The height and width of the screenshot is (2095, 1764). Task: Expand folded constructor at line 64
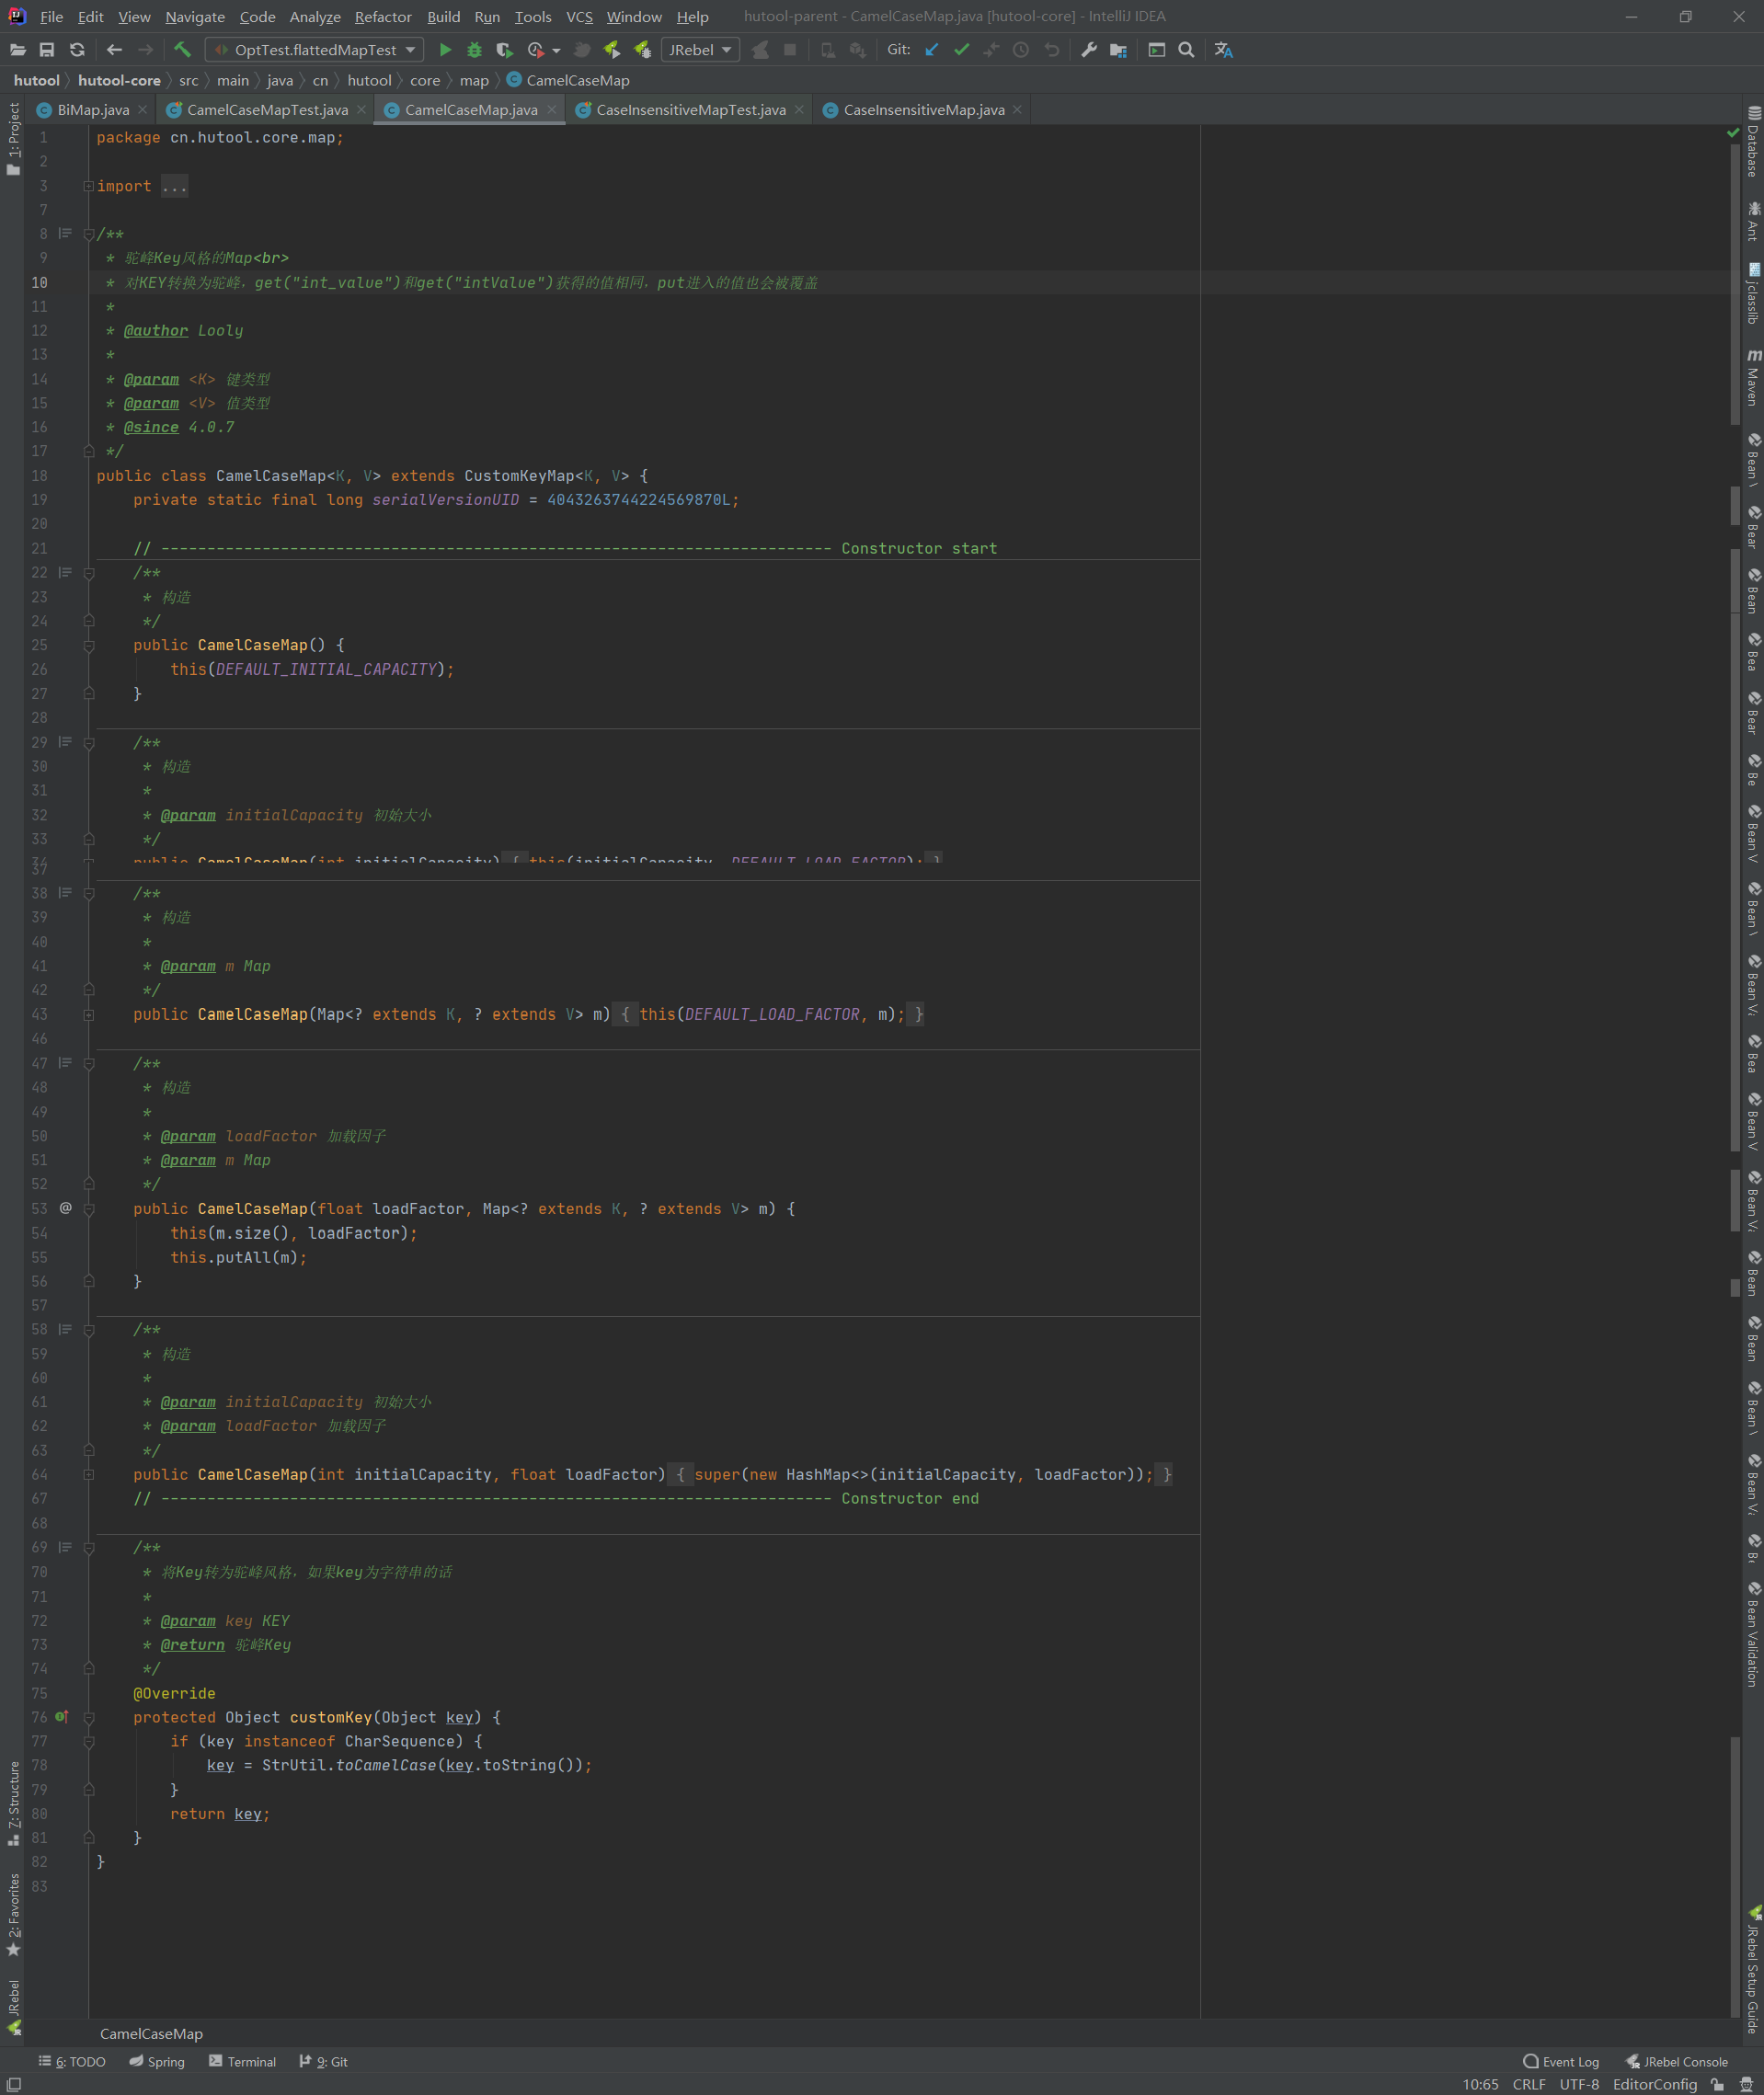(x=89, y=1475)
